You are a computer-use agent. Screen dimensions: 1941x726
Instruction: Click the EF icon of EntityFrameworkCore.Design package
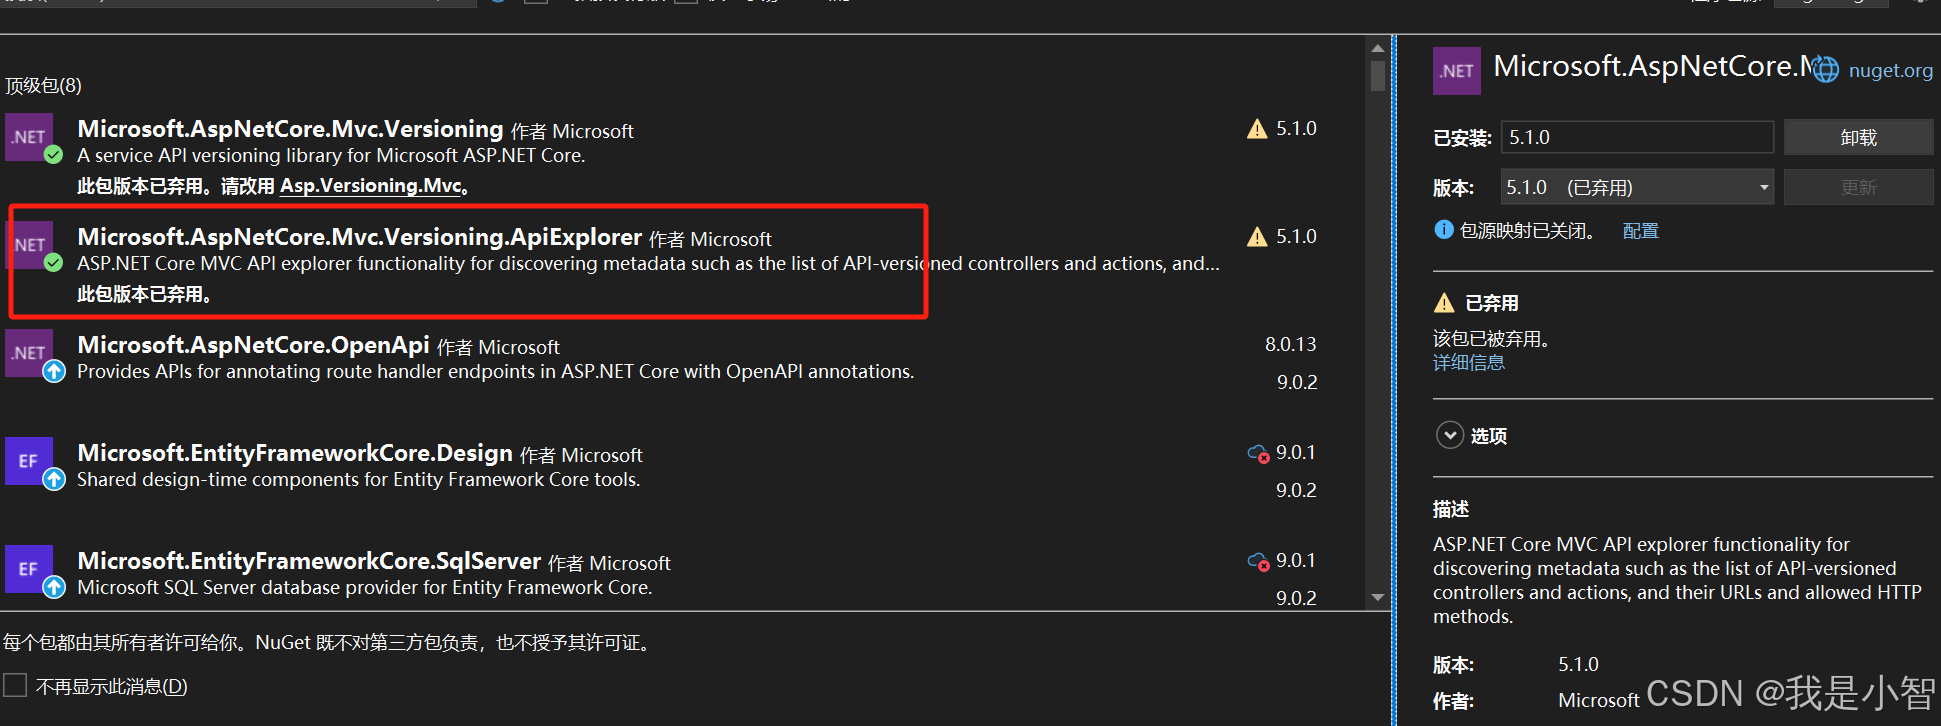pyautogui.click(x=29, y=461)
